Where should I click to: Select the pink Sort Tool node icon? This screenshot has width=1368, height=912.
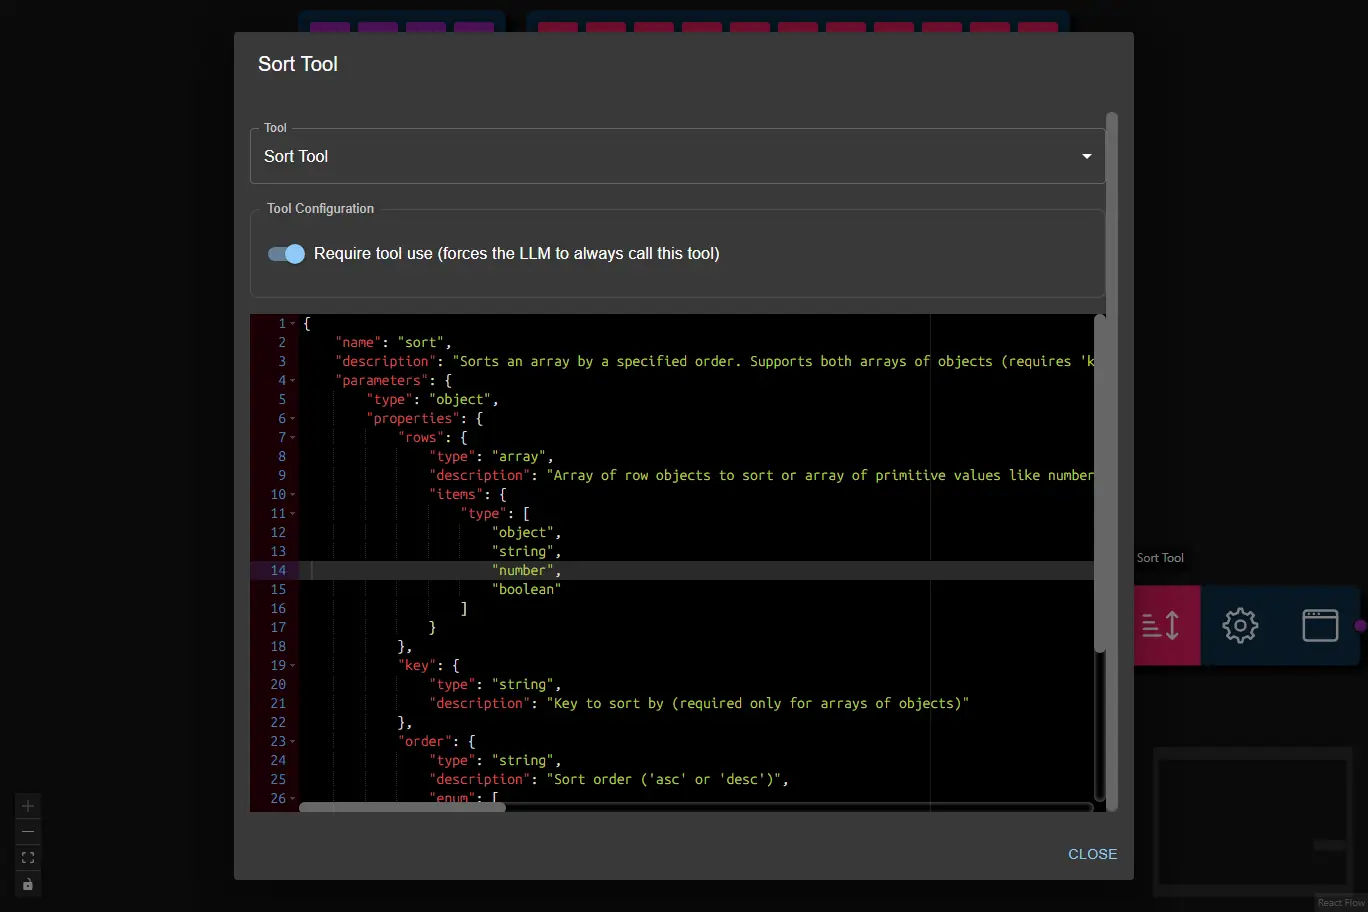(1166, 625)
